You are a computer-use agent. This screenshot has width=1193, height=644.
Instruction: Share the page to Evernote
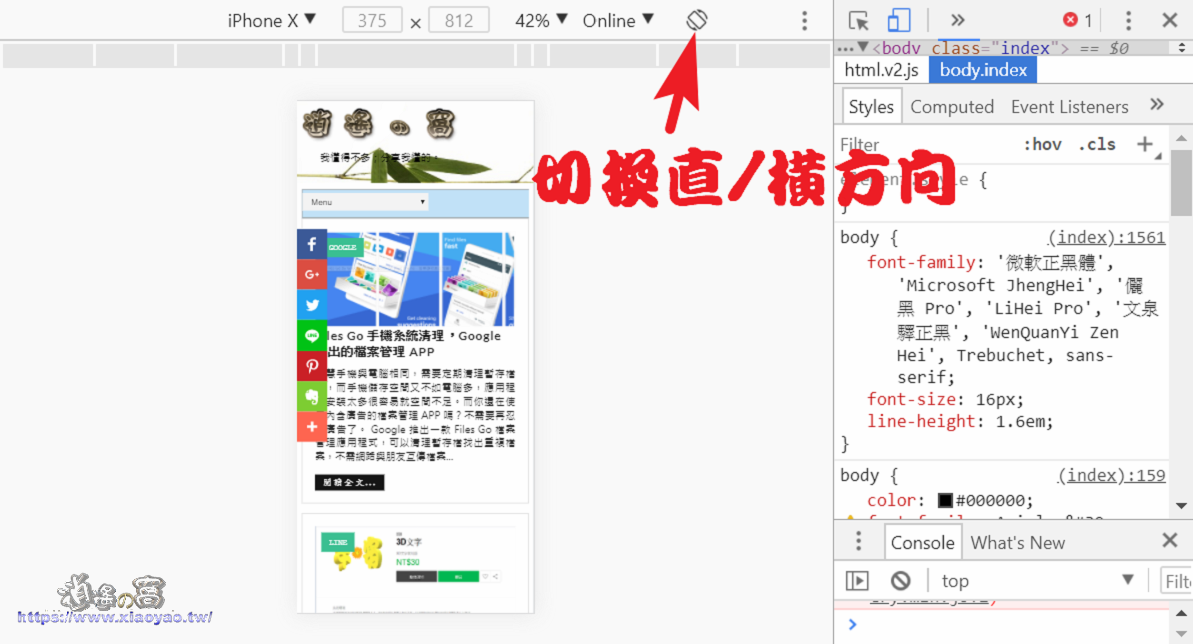pyautogui.click(x=312, y=397)
